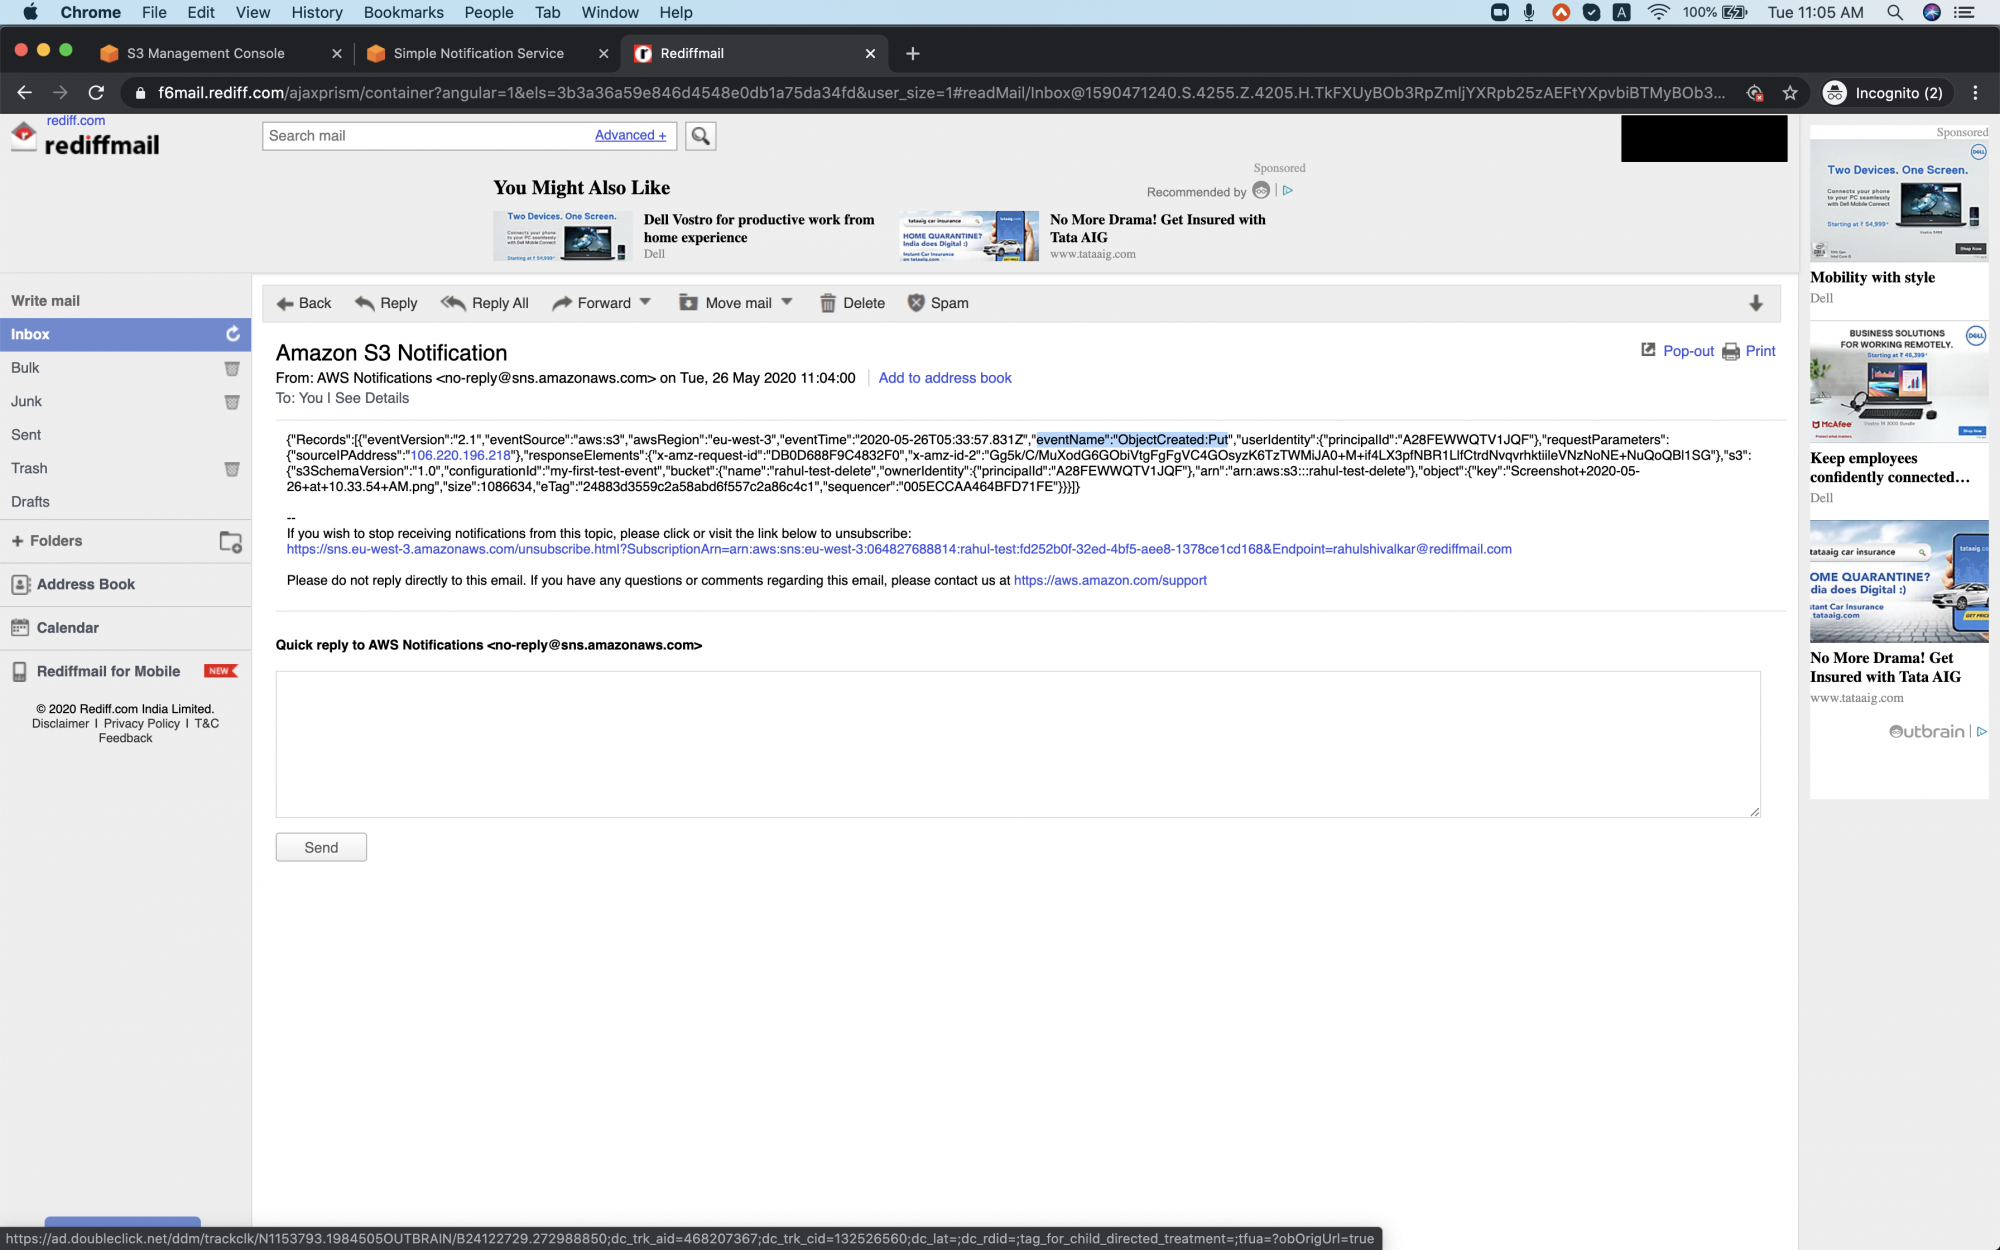Image resolution: width=2000 pixels, height=1250 pixels.
Task: Bookmark this page with the star icon
Action: pos(1790,92)
